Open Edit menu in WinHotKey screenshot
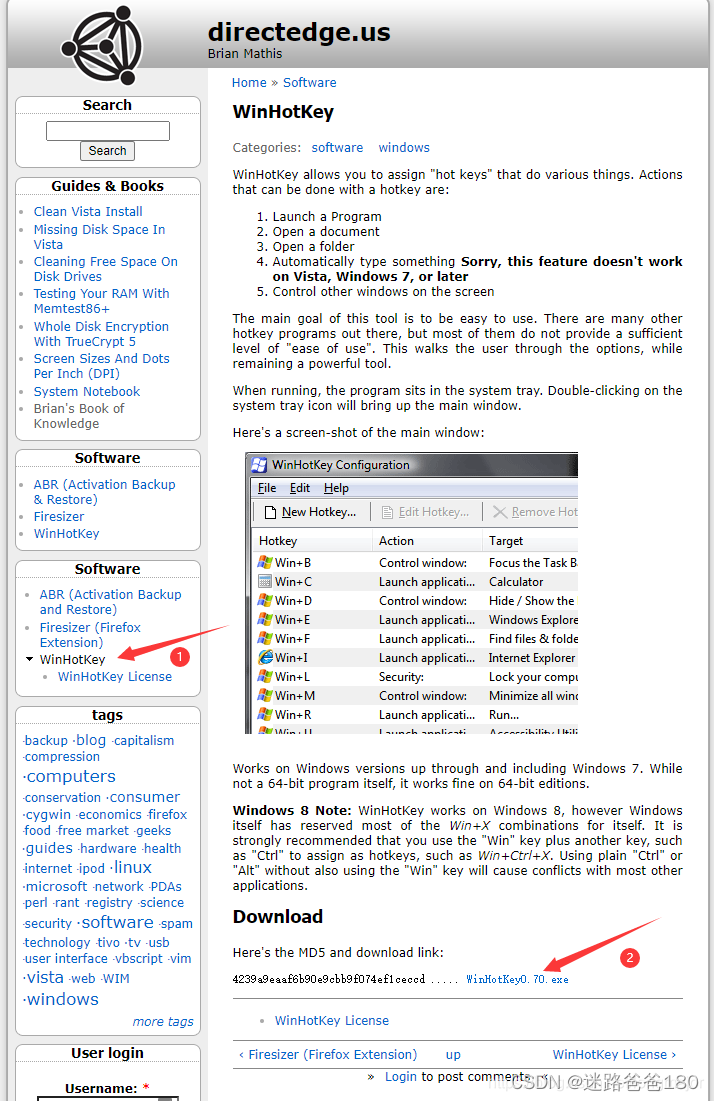Screen dimensions: 714x1101 pyautogui.click(x=299, y=488)
